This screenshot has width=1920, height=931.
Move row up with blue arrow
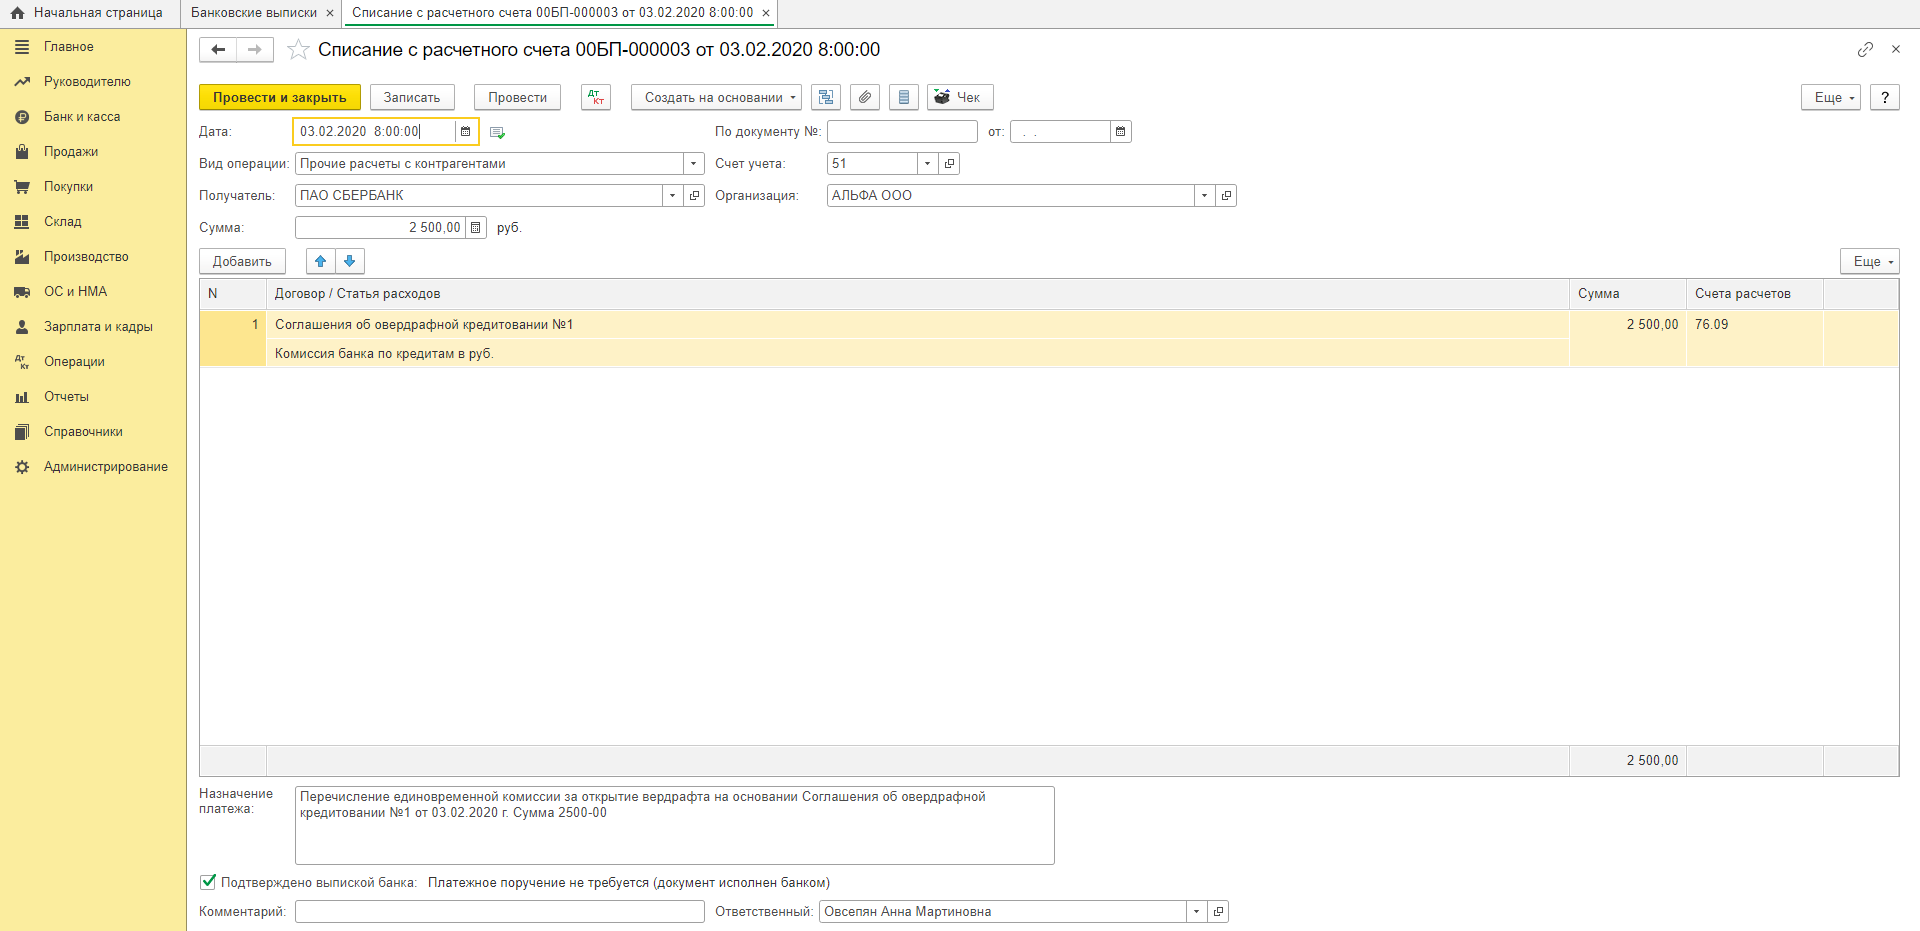pyautogui.click(x=321, y=261)
